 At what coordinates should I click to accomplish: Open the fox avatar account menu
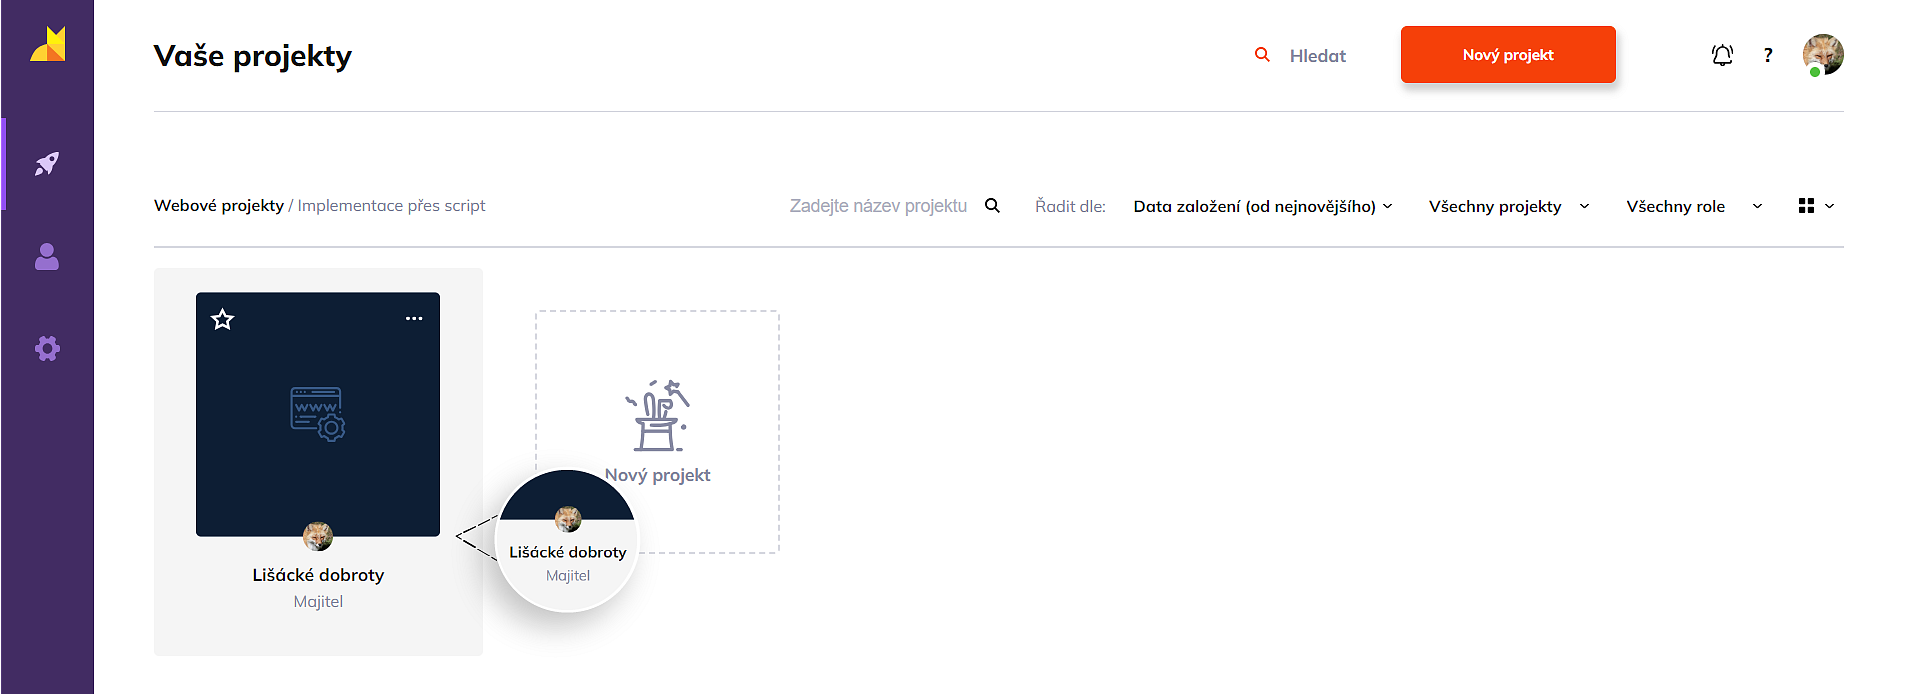(1822, 55)
